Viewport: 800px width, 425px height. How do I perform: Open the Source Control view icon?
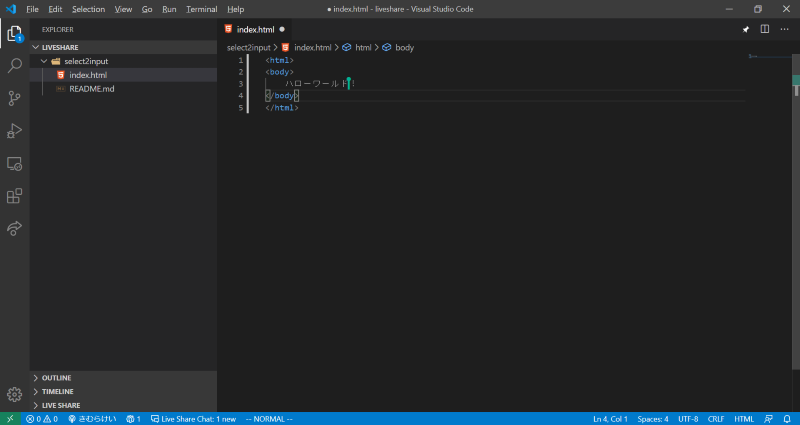[x=14, y=98]
